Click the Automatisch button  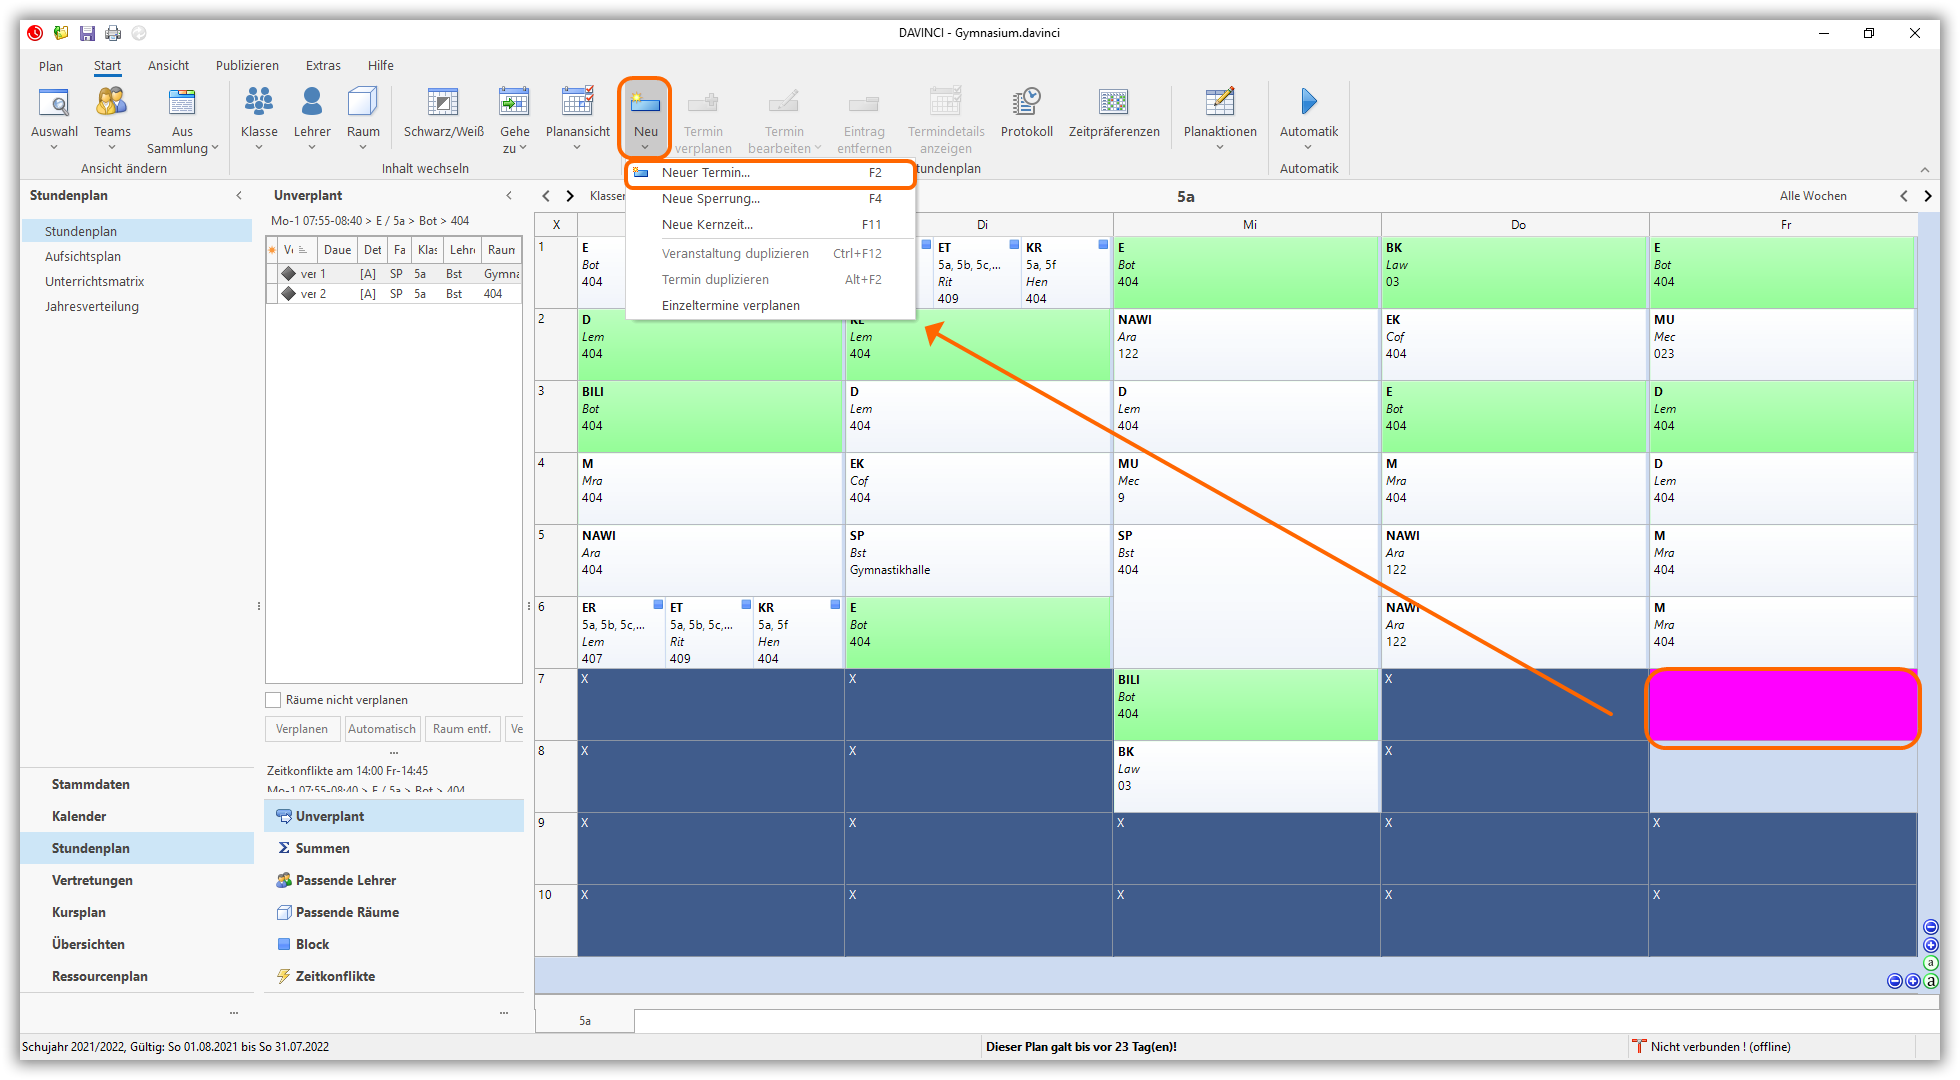[381, 729]
